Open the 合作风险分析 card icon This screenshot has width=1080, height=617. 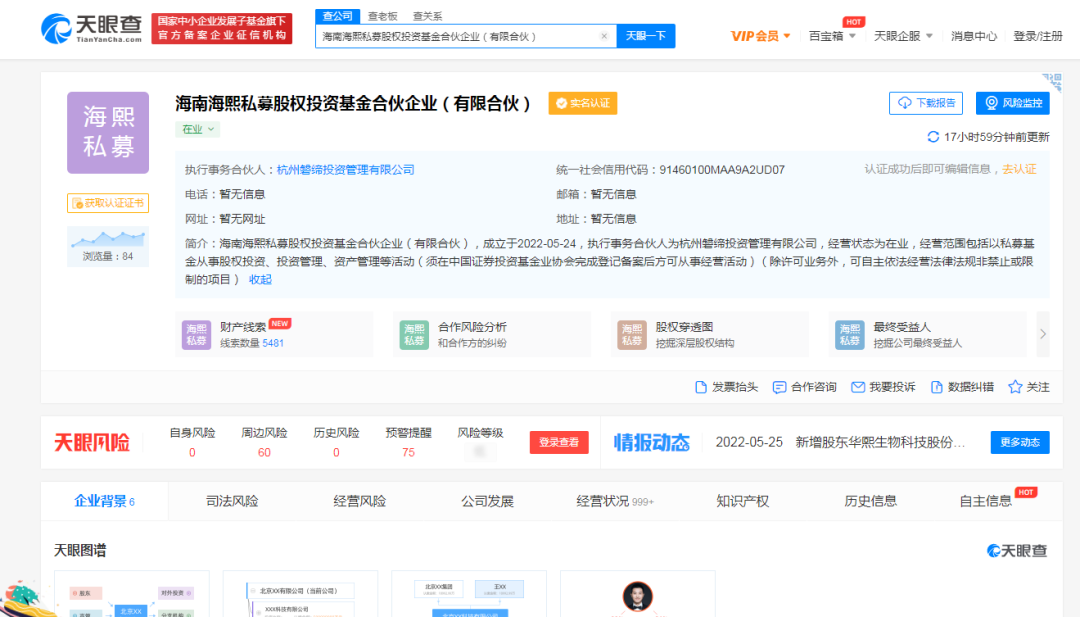[x=414, y=335]
